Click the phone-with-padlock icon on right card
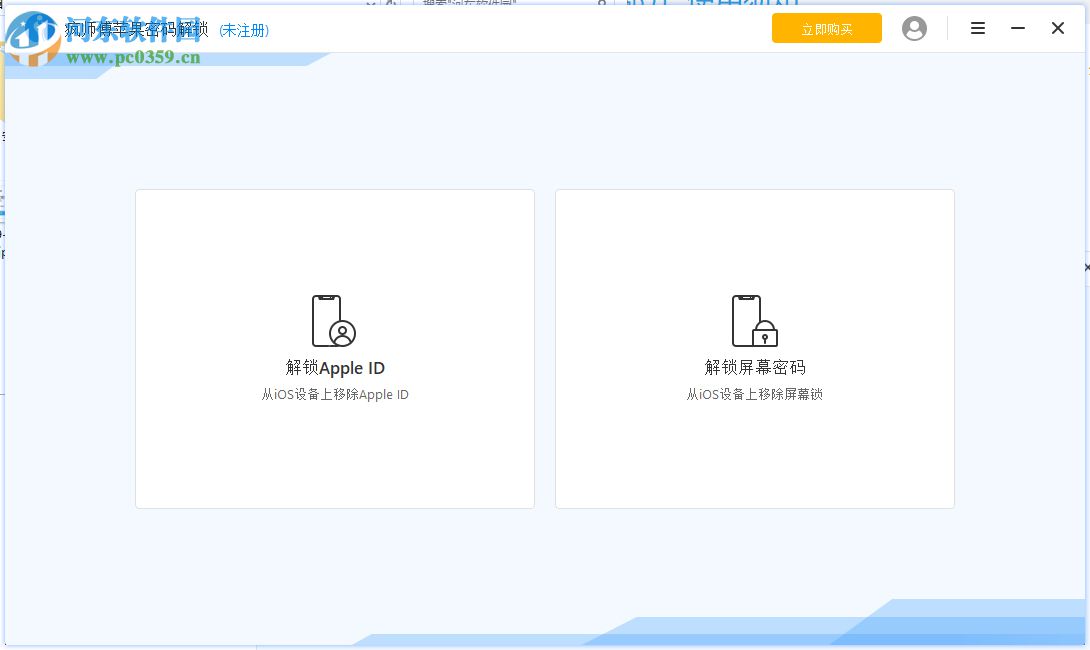The height and width of the screenshot is (650, 1090). pos(755,318)
